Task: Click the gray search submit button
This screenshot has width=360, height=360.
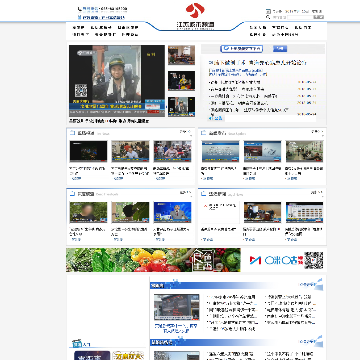Action: (x=318, y=17)
